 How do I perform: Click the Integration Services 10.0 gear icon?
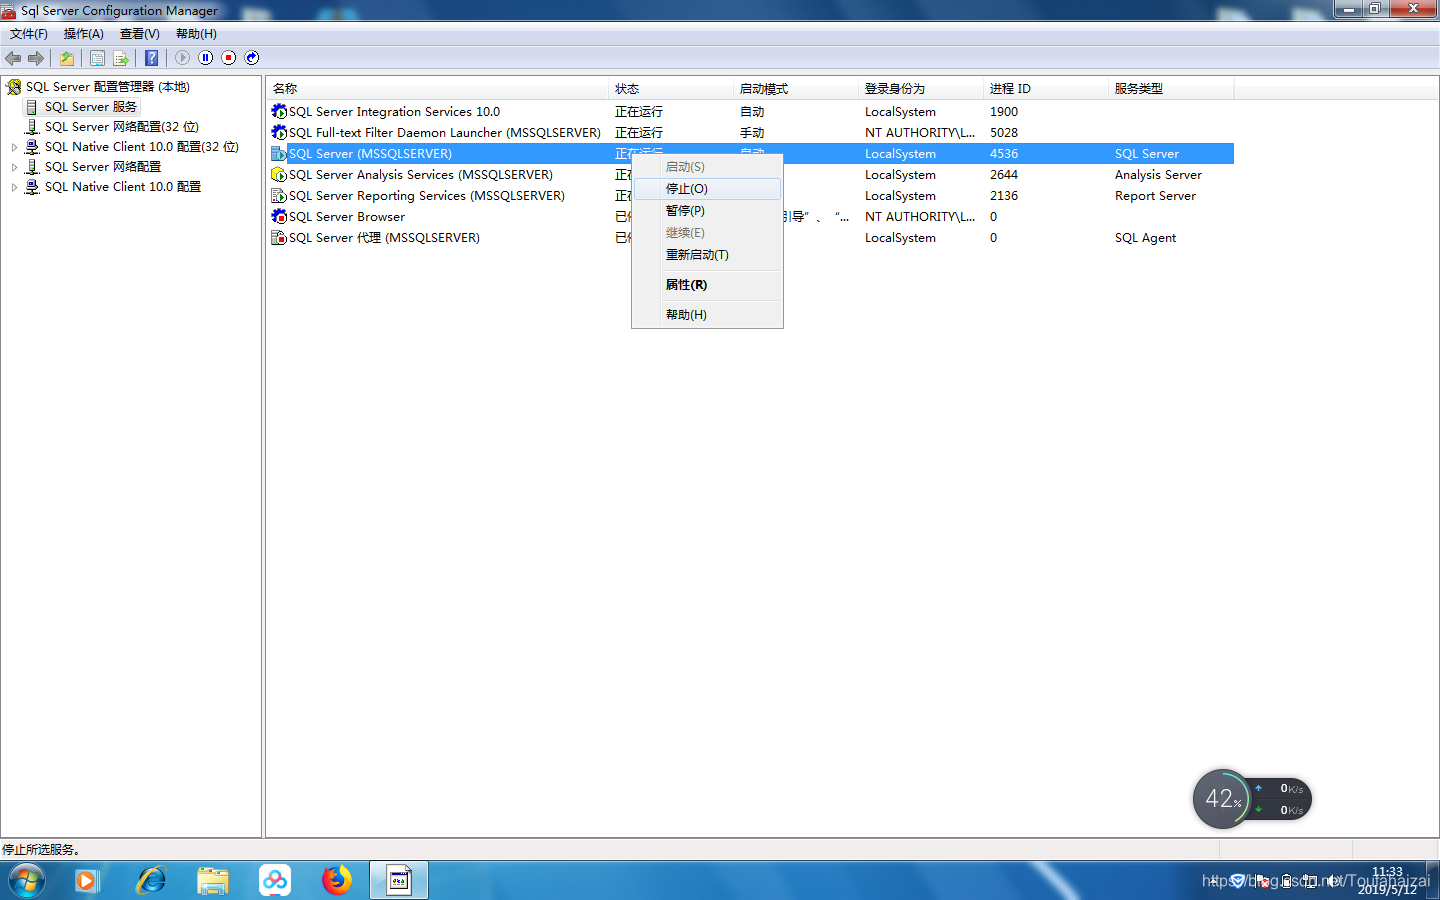point(279,112)
